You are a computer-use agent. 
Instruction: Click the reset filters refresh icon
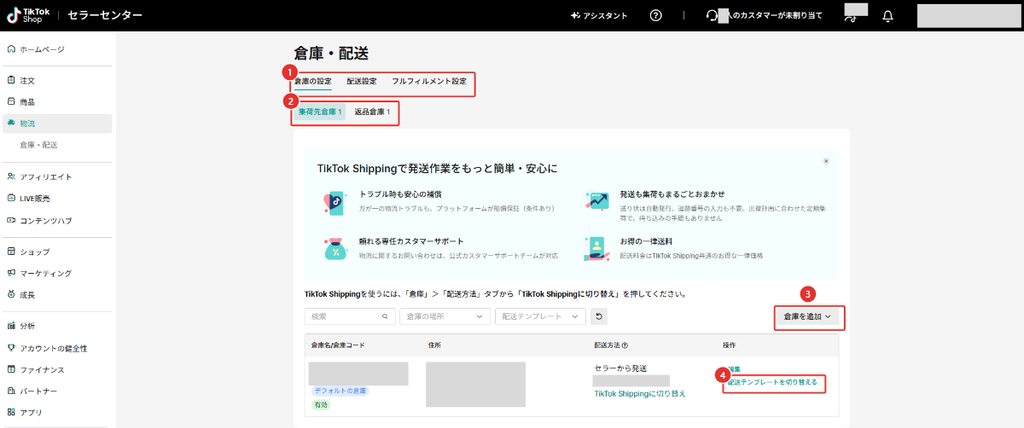pyautogui.click(x=599, y=316)
